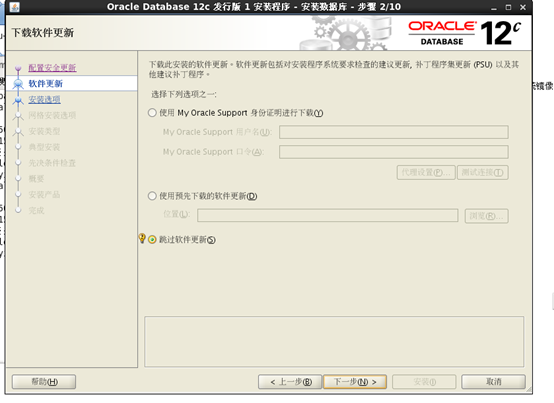The height and width of the screenshot is (403, 554).
Task: Click the lightbulb hint icon beside 跳过软件更新
Action: [x=142, y=238]
